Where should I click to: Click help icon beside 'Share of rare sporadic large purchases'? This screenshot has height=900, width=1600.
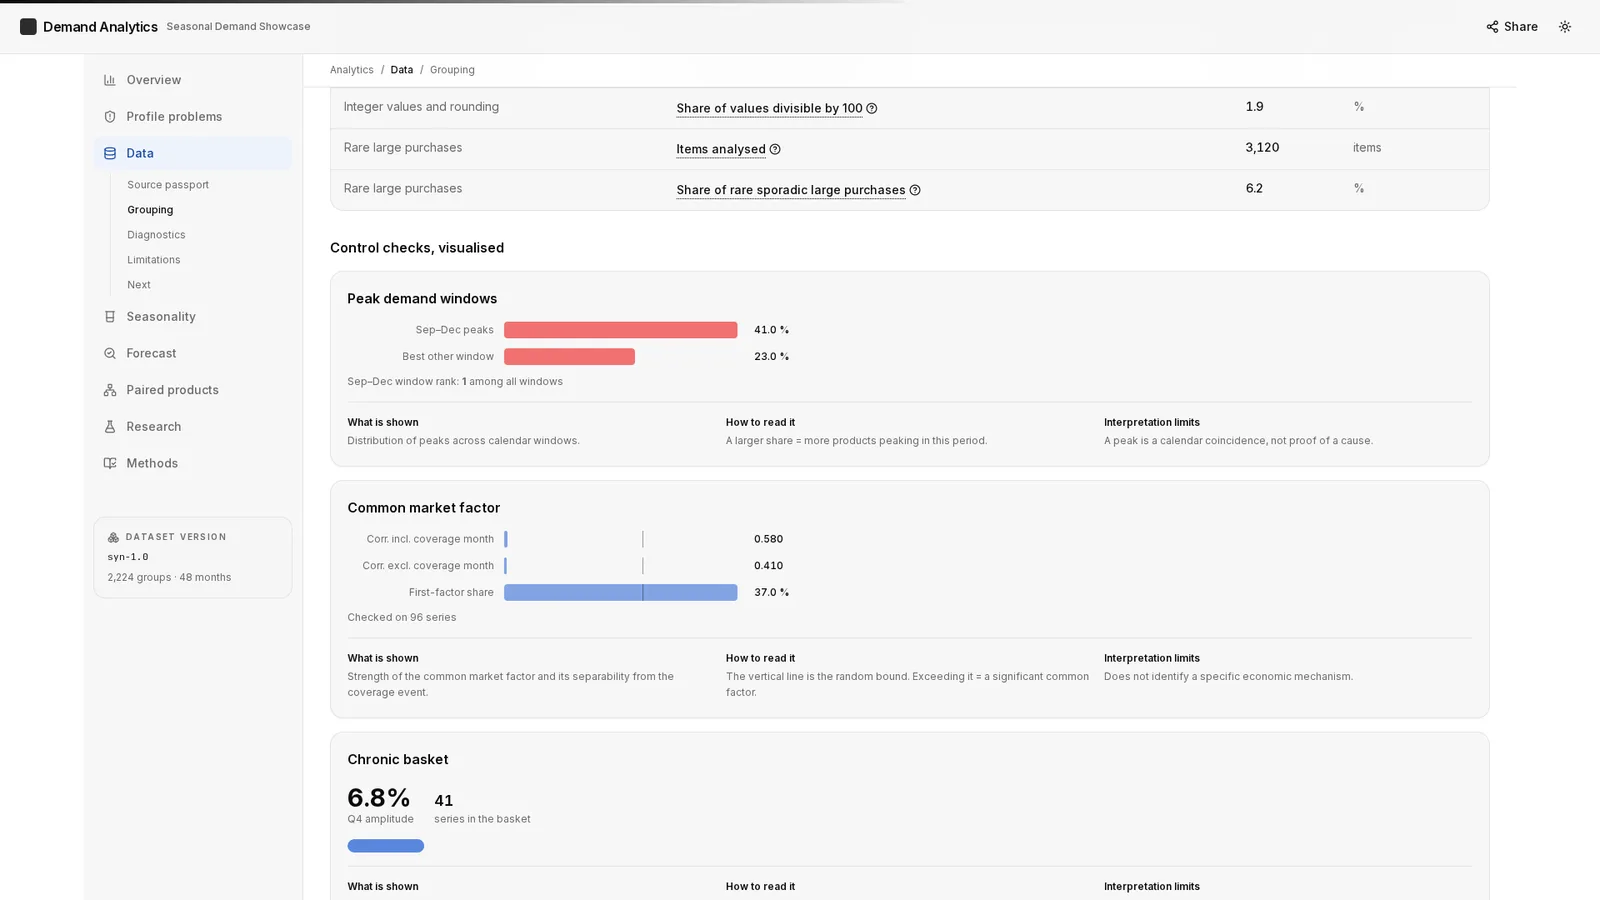(915, 190)
